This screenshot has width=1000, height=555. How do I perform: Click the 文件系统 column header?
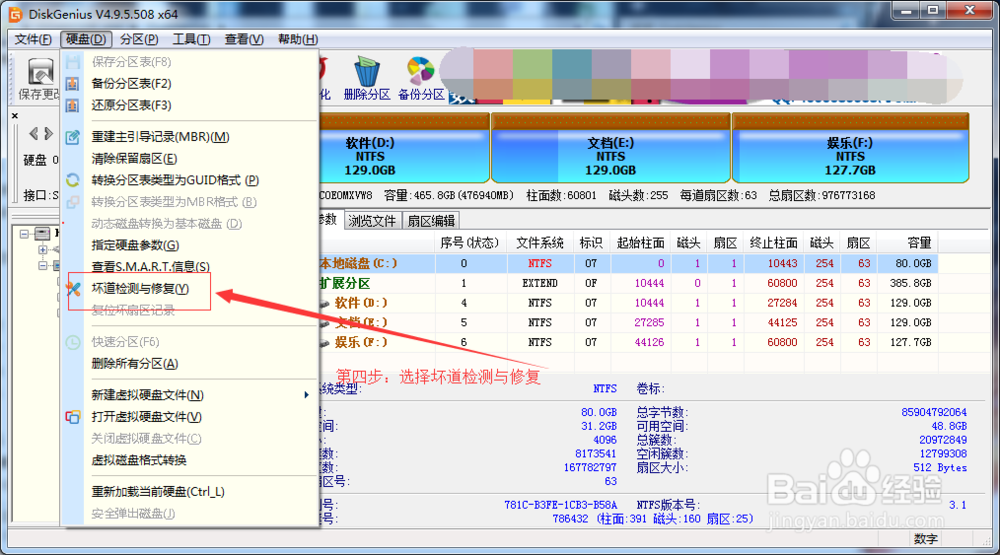[540, 242]
